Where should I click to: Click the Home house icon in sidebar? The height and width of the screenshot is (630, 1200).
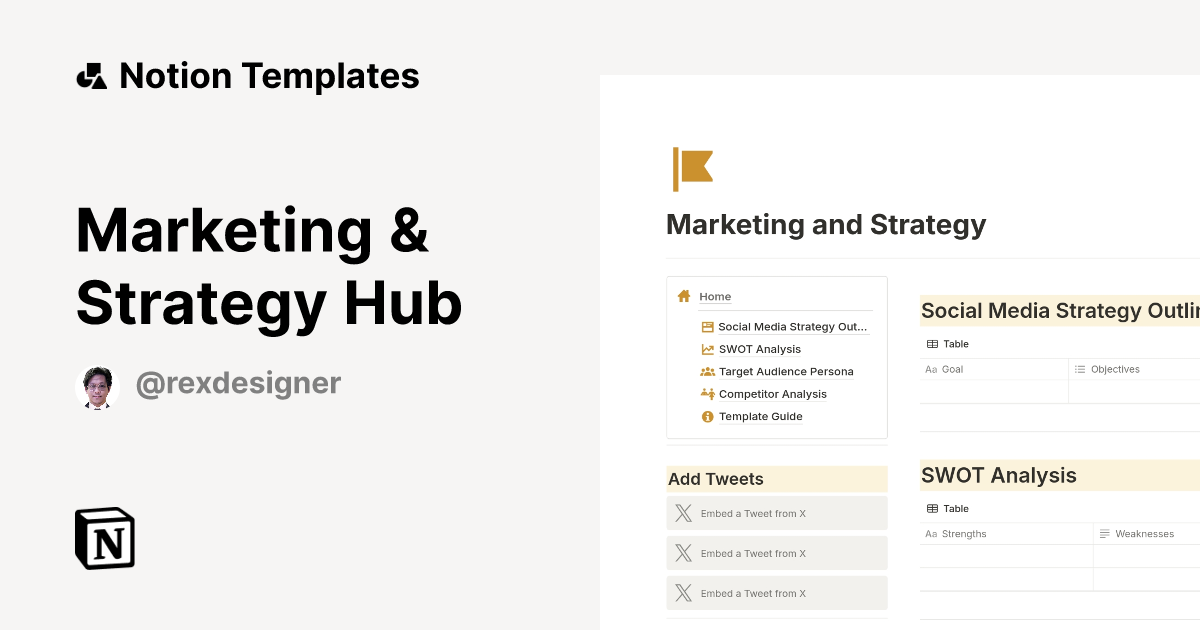(684, 296)
